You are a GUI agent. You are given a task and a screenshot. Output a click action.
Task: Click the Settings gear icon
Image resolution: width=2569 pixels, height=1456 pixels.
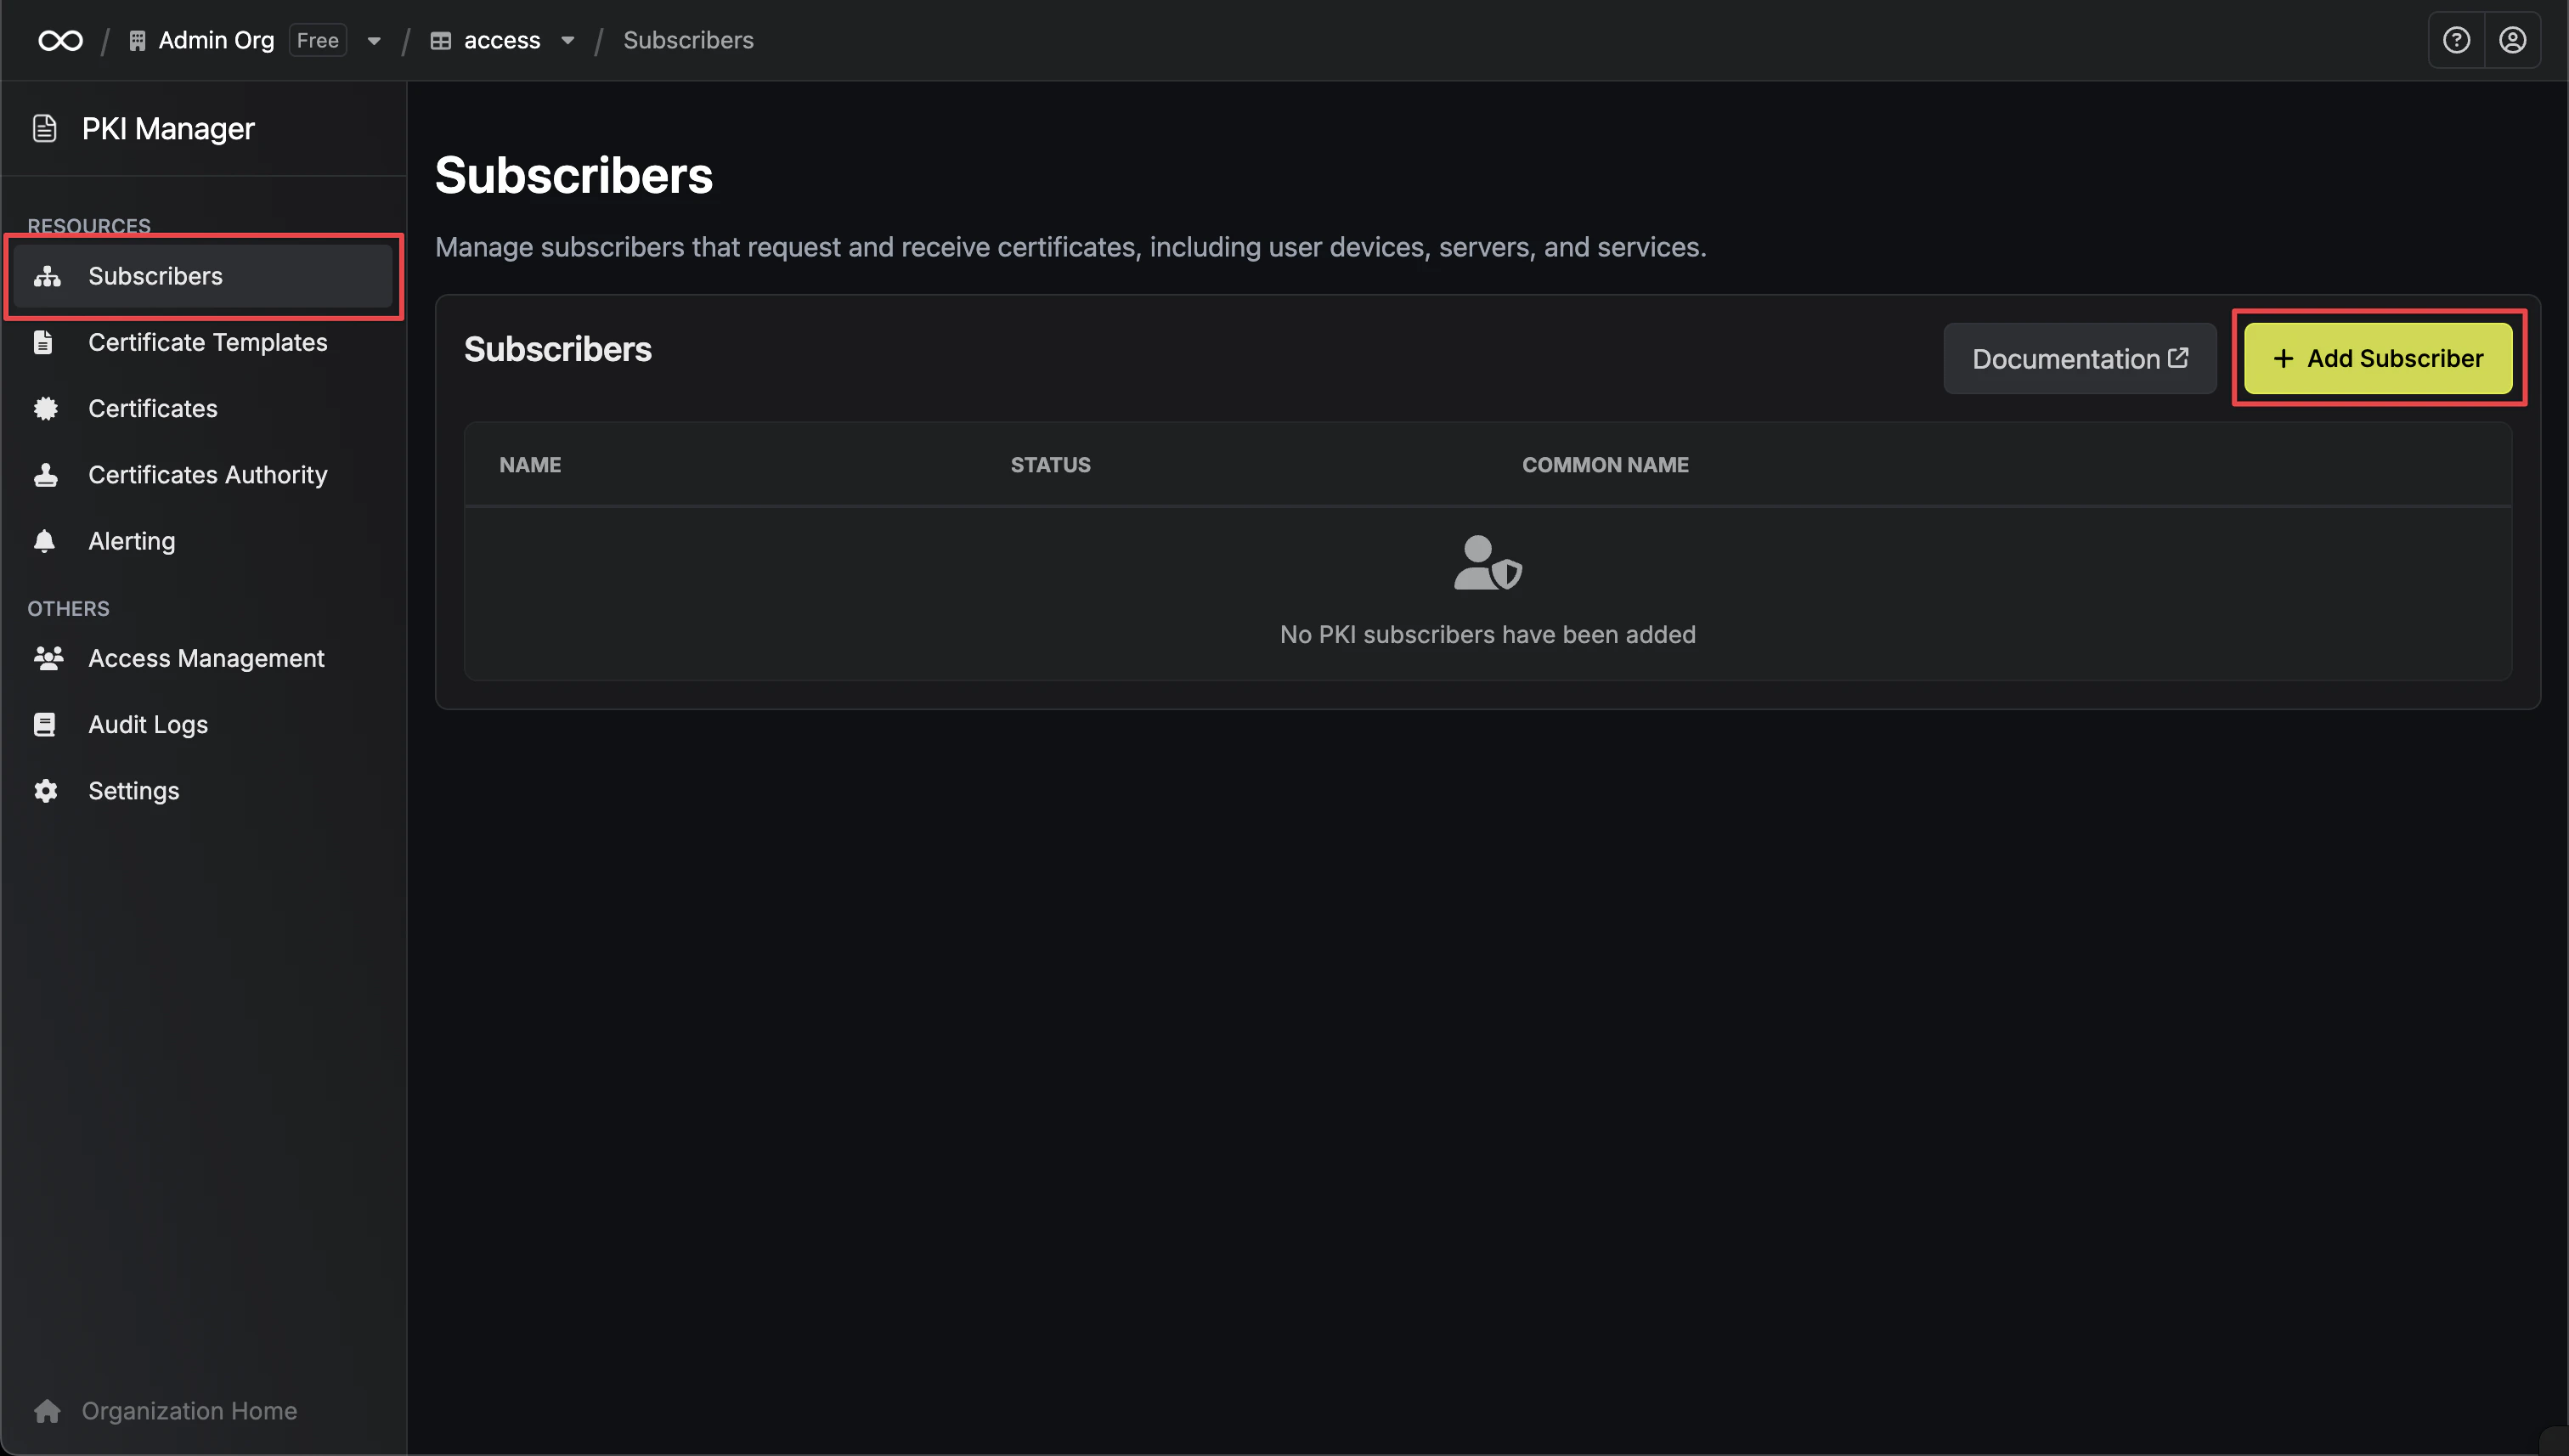45,791
